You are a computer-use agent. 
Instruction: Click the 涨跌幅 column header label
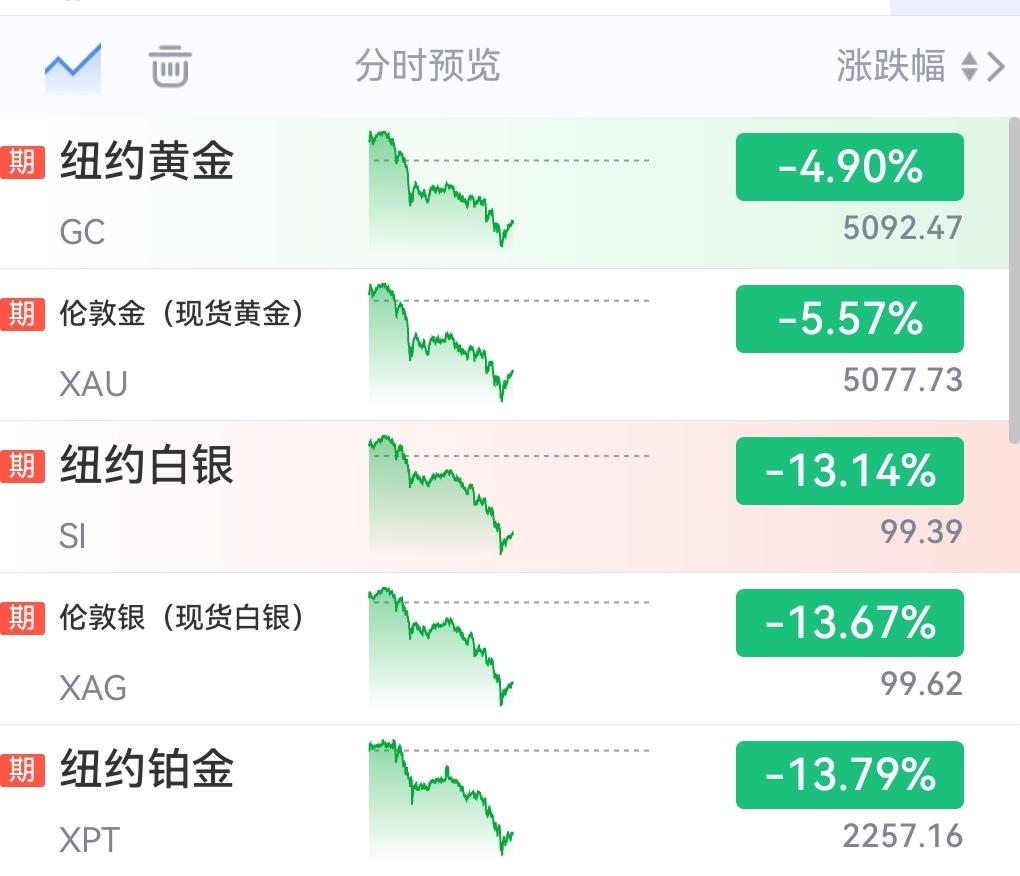coord(890,66)
